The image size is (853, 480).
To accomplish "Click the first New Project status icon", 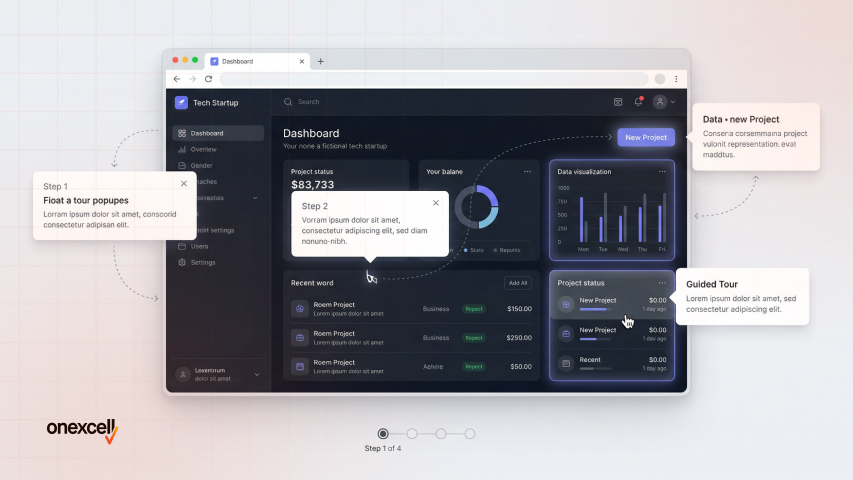I will coord(566,304).
